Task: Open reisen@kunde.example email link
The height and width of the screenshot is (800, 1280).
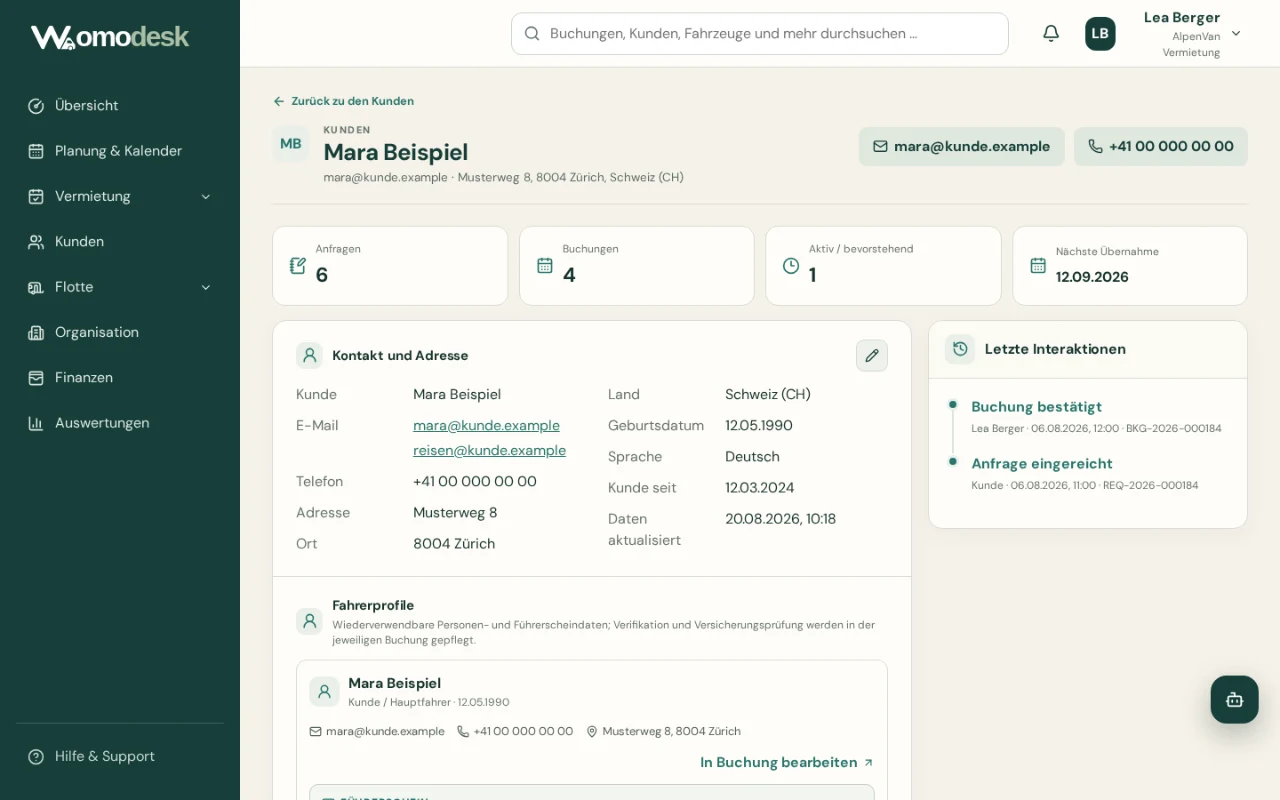Action: (489, 450)
